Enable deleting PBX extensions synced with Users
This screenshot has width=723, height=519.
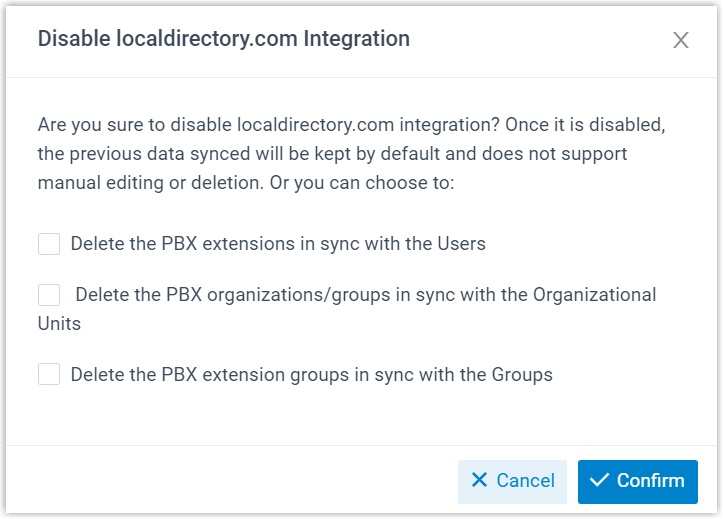(49, 244)
